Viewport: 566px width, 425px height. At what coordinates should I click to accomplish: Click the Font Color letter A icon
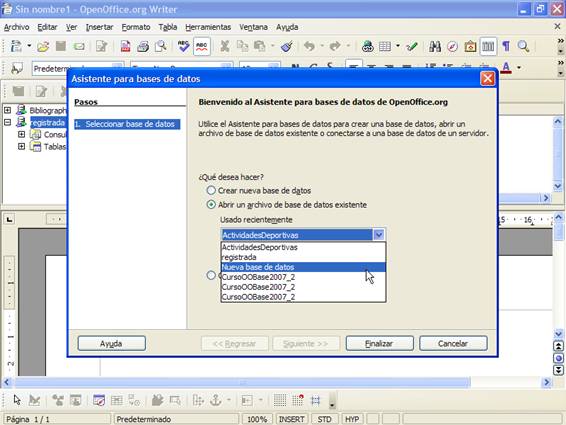506,68
